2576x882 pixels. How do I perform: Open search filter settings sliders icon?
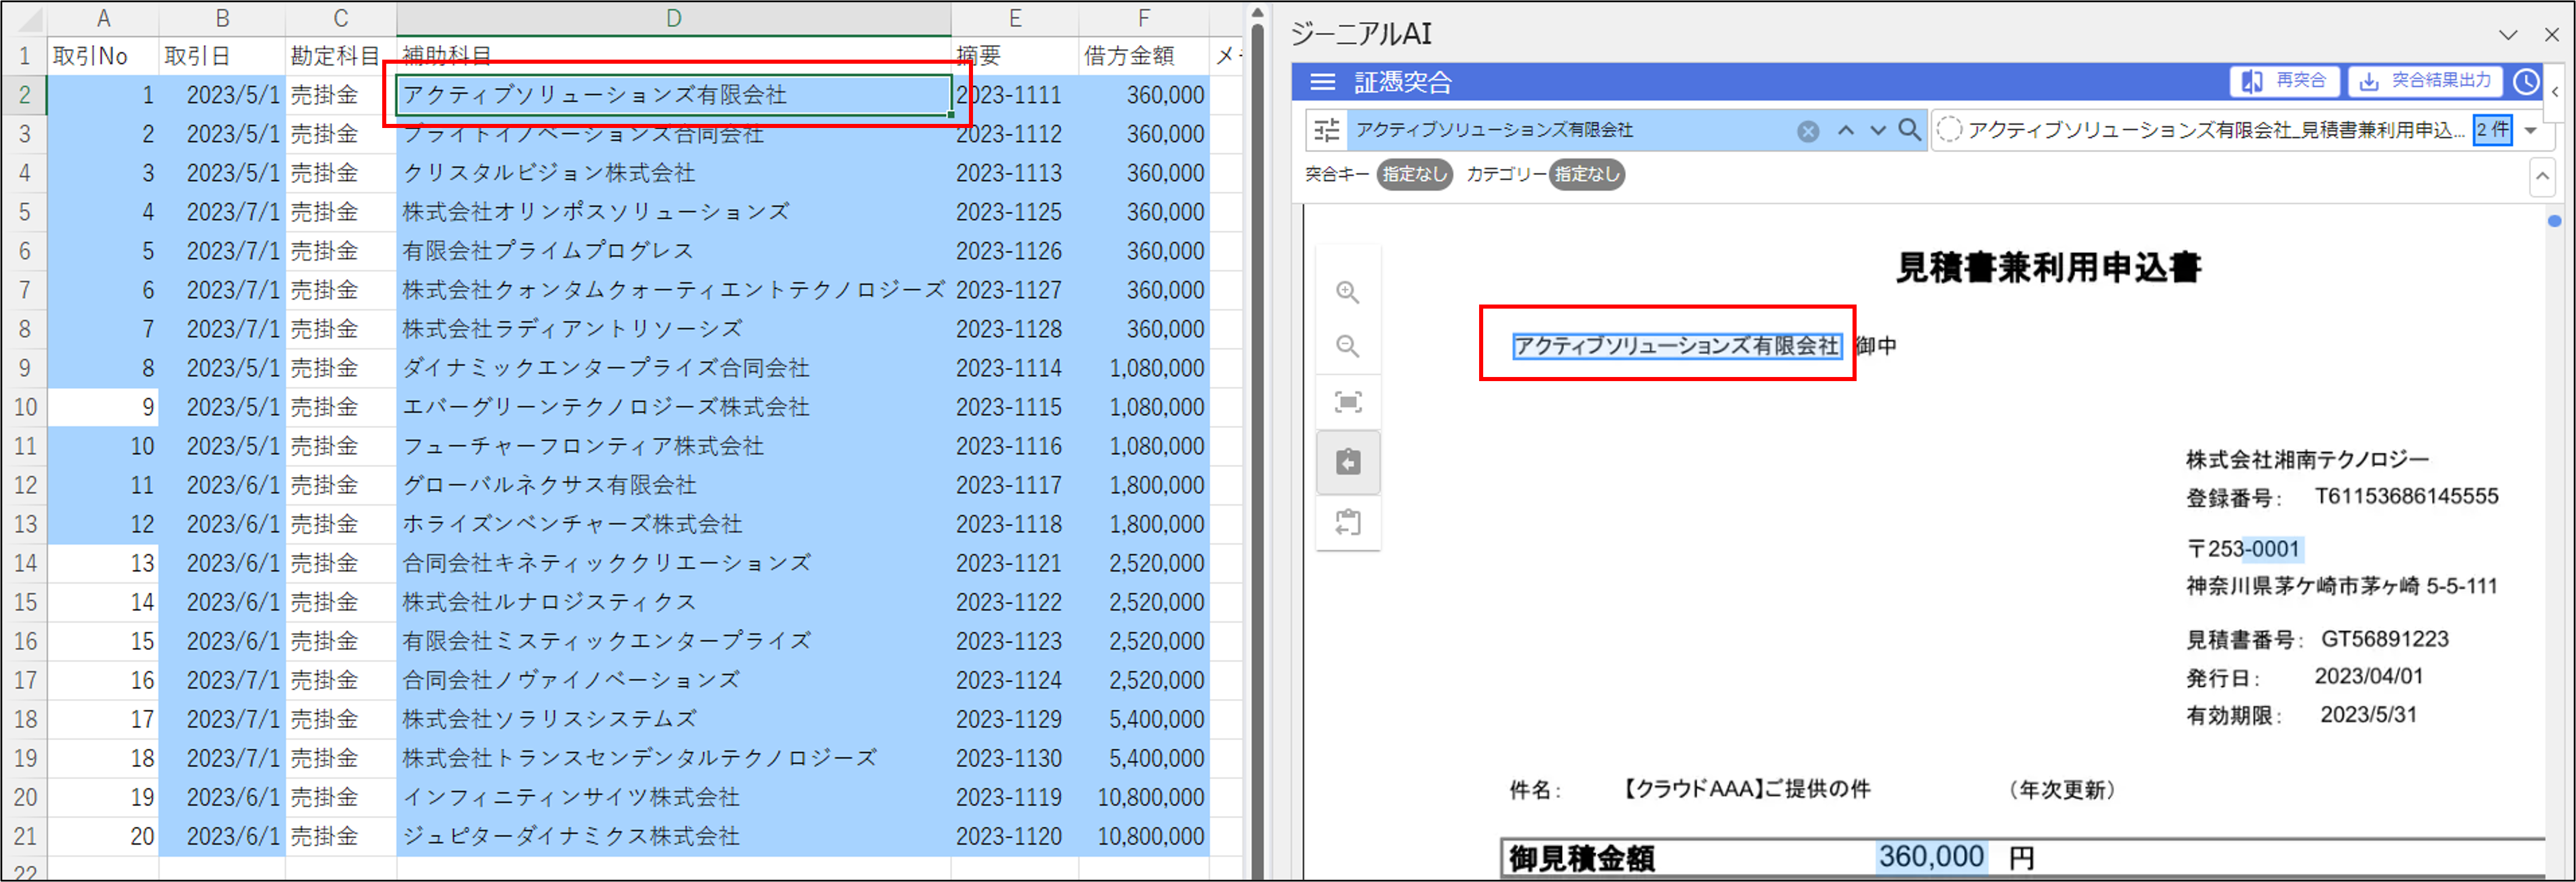1327,130
